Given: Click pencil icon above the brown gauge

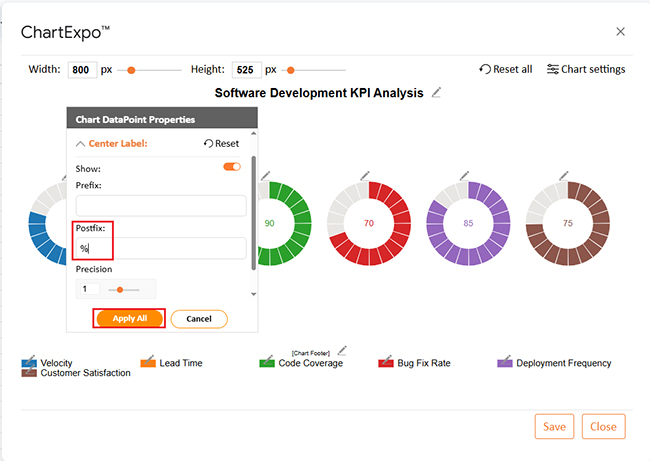Looking at the screenshot, I should click(x=564, y=176).
